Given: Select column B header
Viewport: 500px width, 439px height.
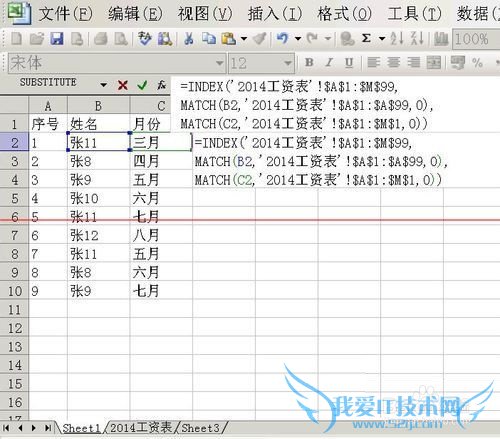Looking at the screenshot, I should (x=98, y=106).
